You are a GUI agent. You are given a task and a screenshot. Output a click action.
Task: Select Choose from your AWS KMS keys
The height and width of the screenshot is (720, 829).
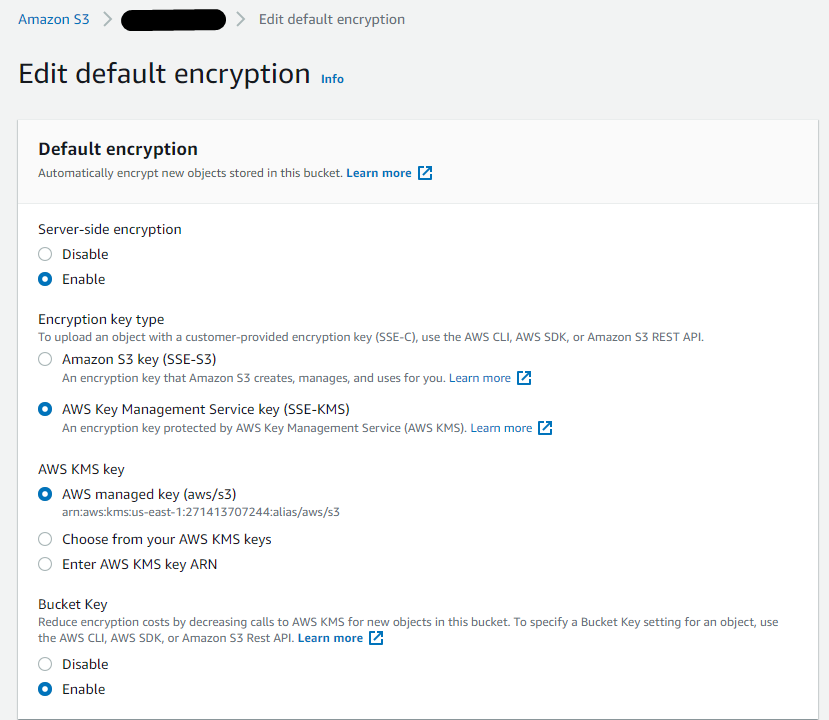[45, 539]
